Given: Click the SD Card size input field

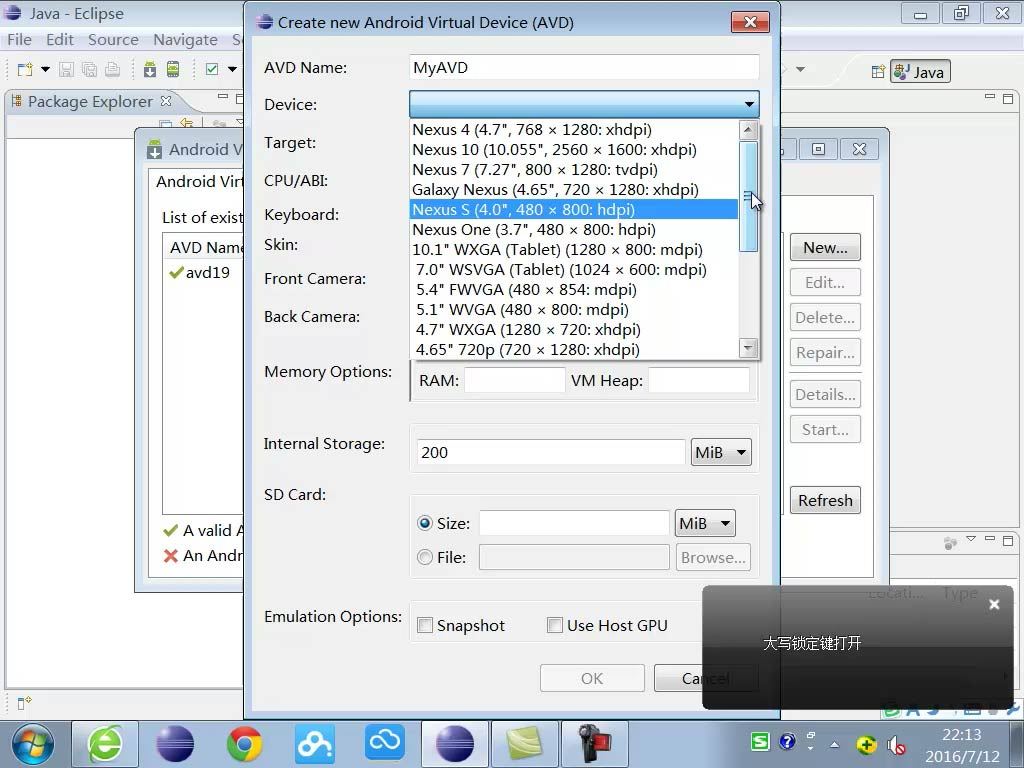Looking at the screenshot, I should (x=574, y=523).
